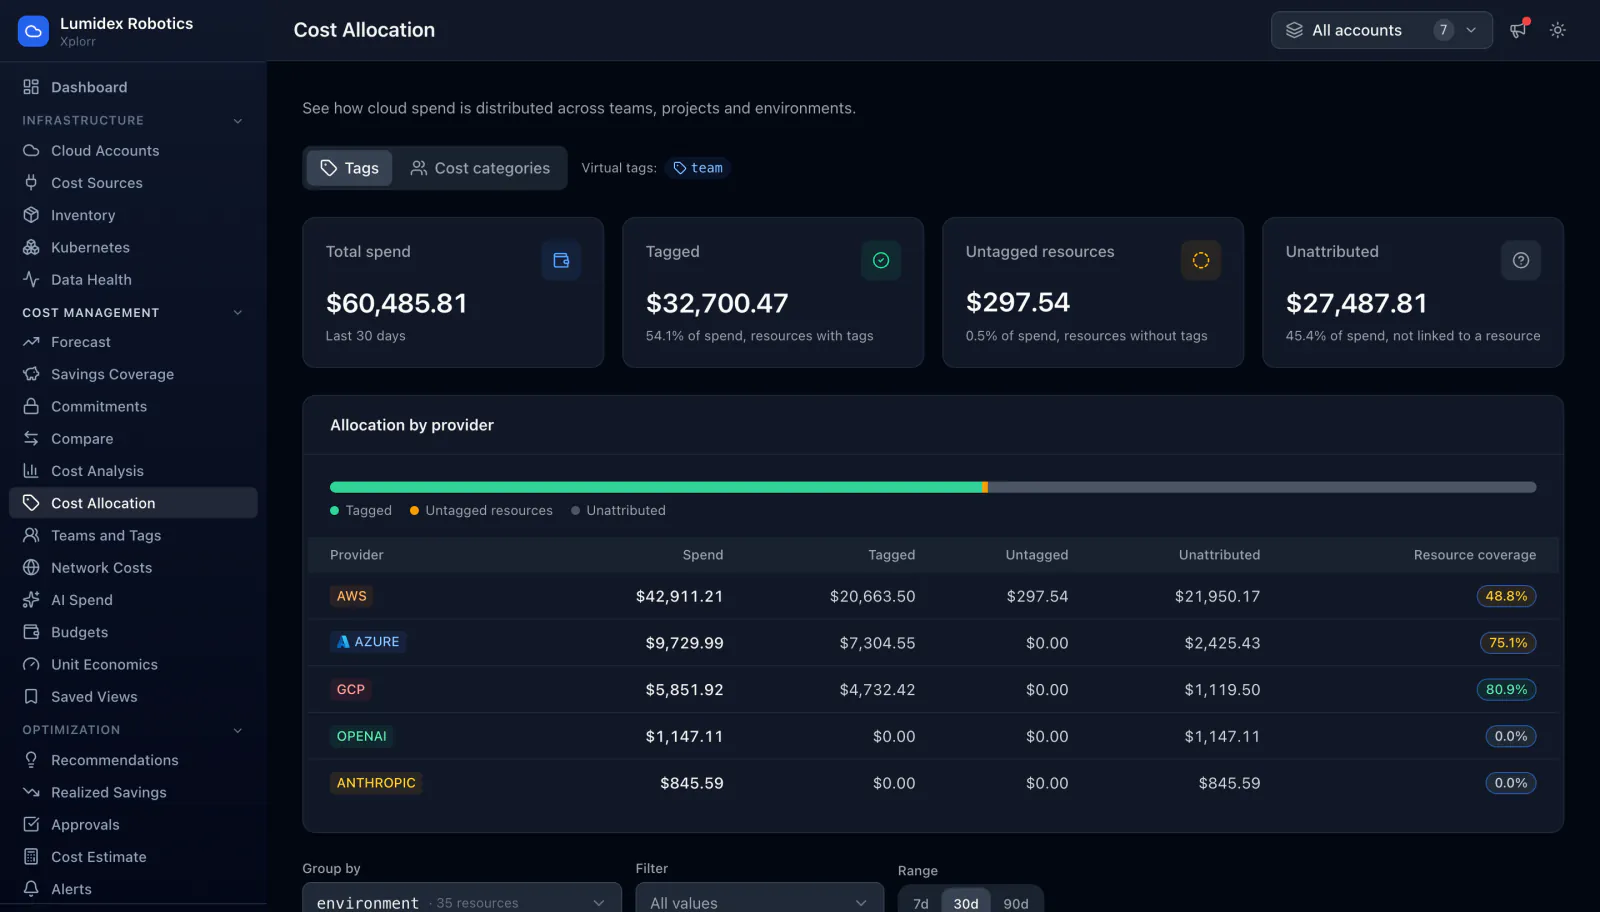Viewport: 1600px width, 912px height.
Task: Open the Inventory page
Action: click(133, 215)
